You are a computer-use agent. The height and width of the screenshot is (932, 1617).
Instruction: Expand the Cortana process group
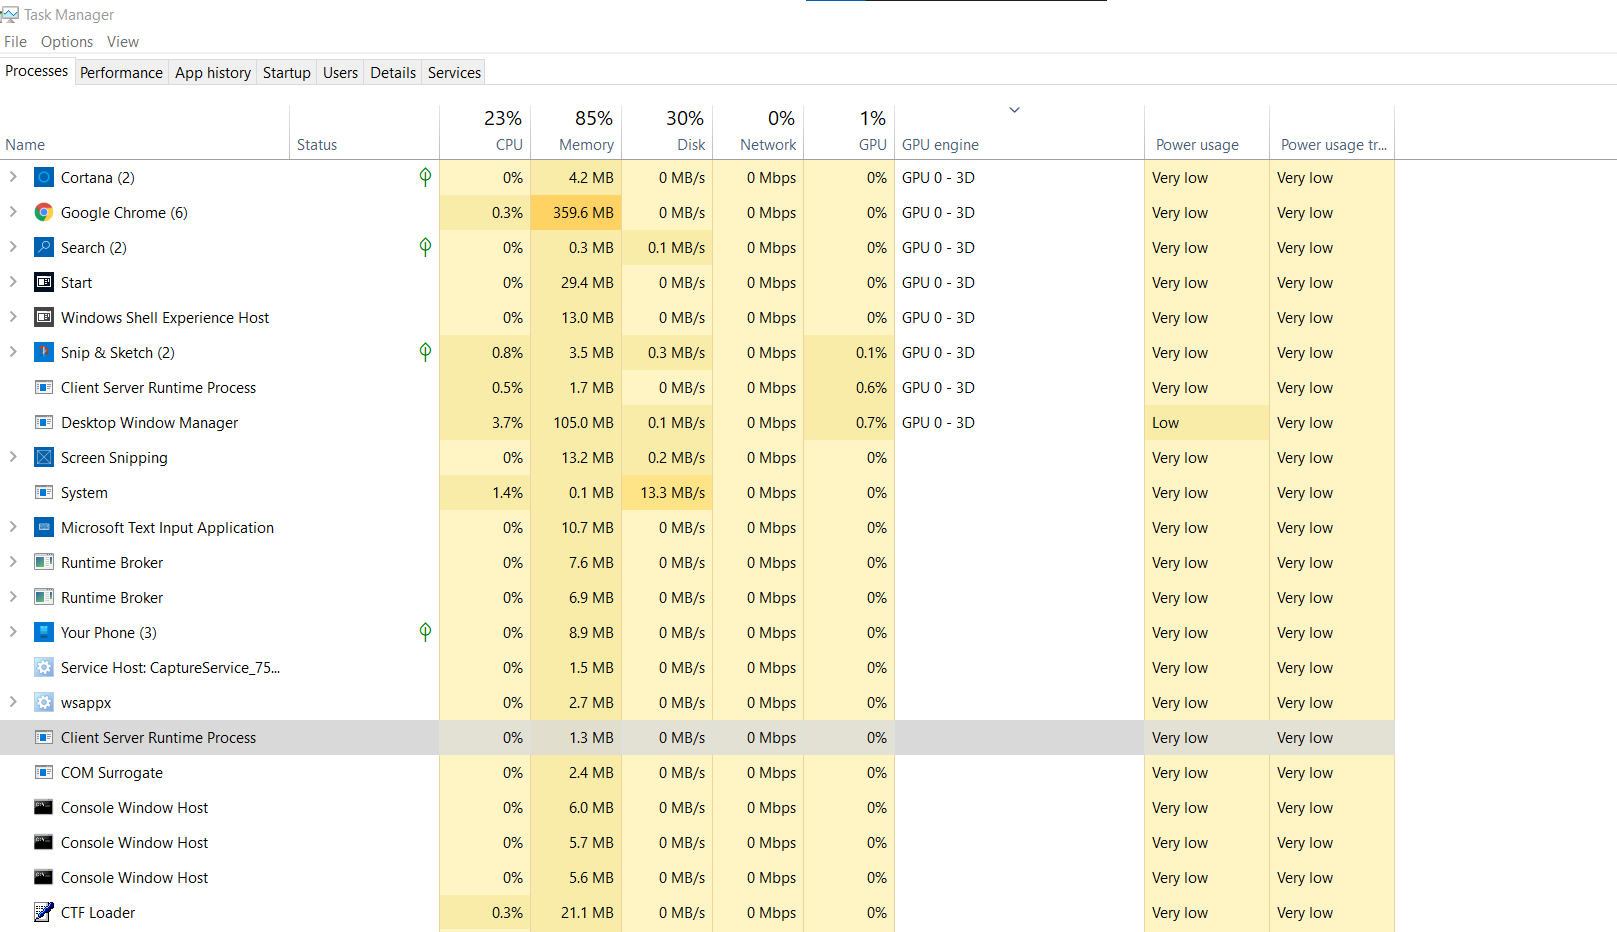pos(13,177)
